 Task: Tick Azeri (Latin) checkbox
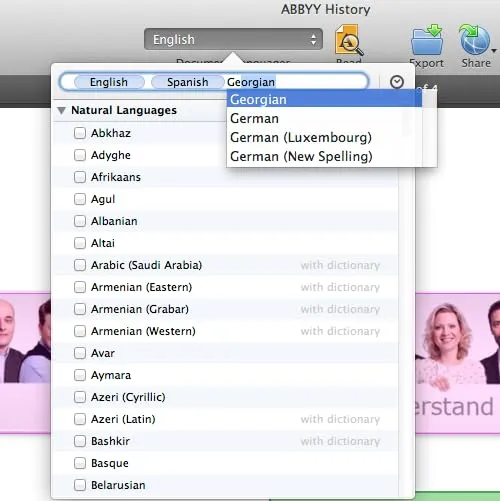click(80, 419)
